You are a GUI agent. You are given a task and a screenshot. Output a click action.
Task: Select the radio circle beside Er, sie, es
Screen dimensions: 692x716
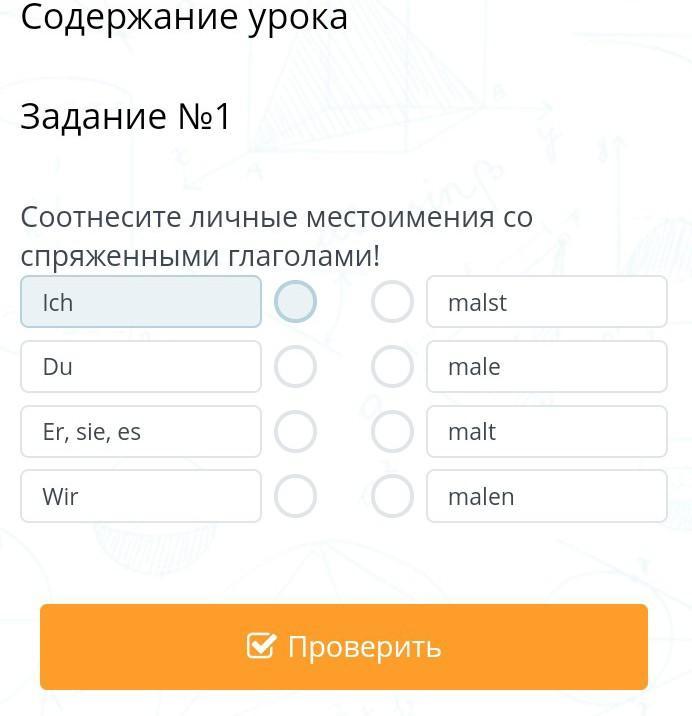coord(295,432)
